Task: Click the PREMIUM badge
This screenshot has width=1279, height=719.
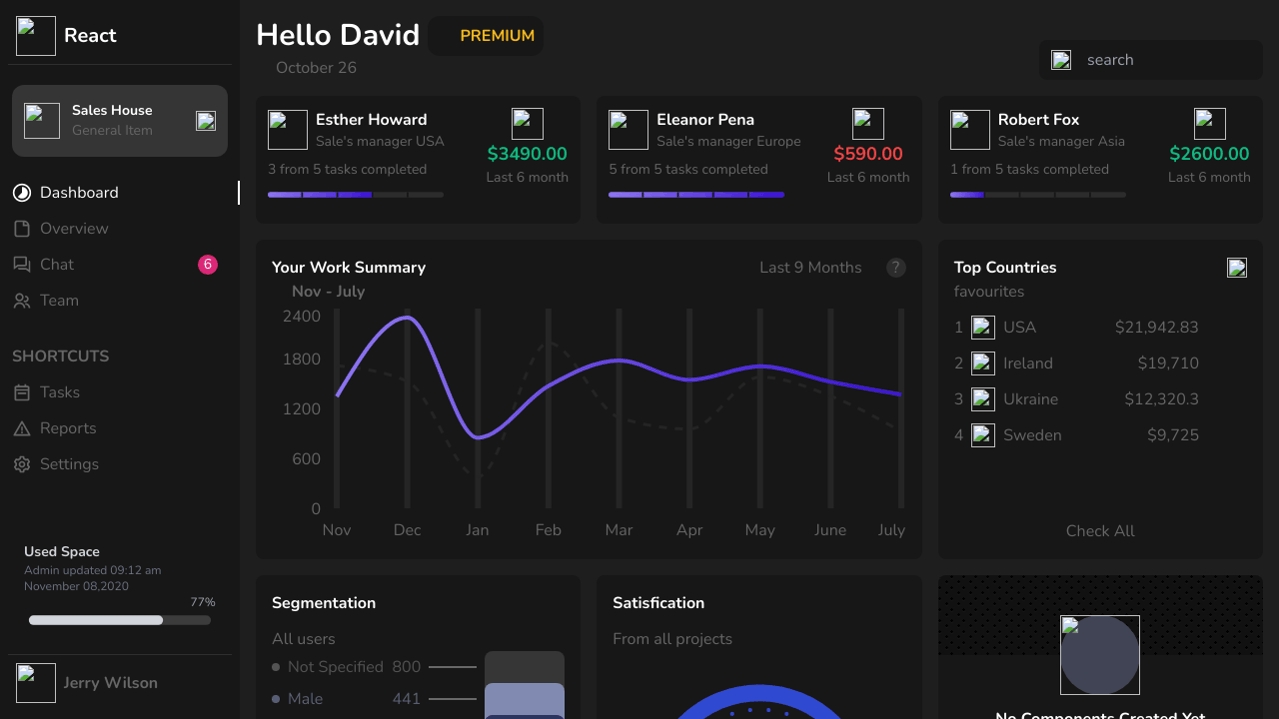Action: 487,36
